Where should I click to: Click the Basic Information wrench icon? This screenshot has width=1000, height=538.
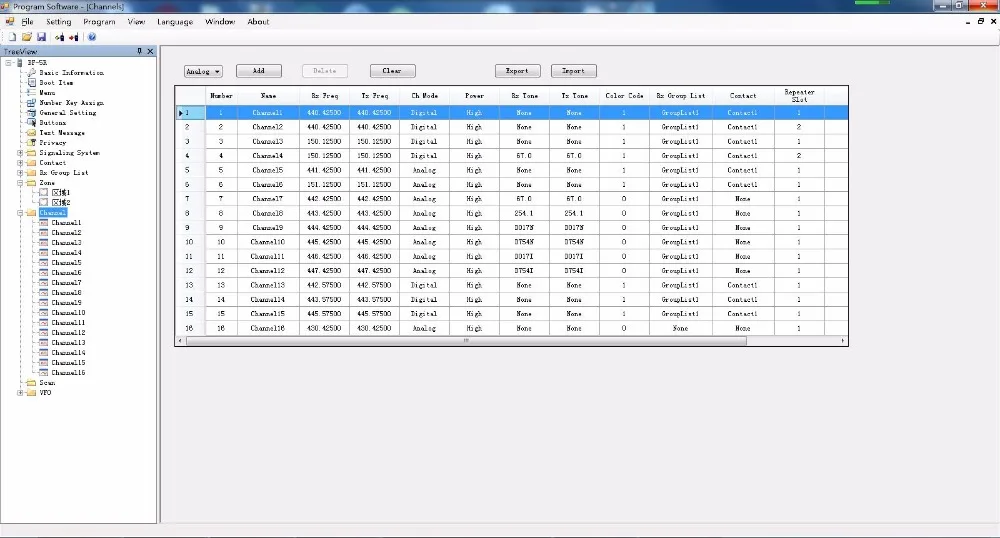pos(31,73)
